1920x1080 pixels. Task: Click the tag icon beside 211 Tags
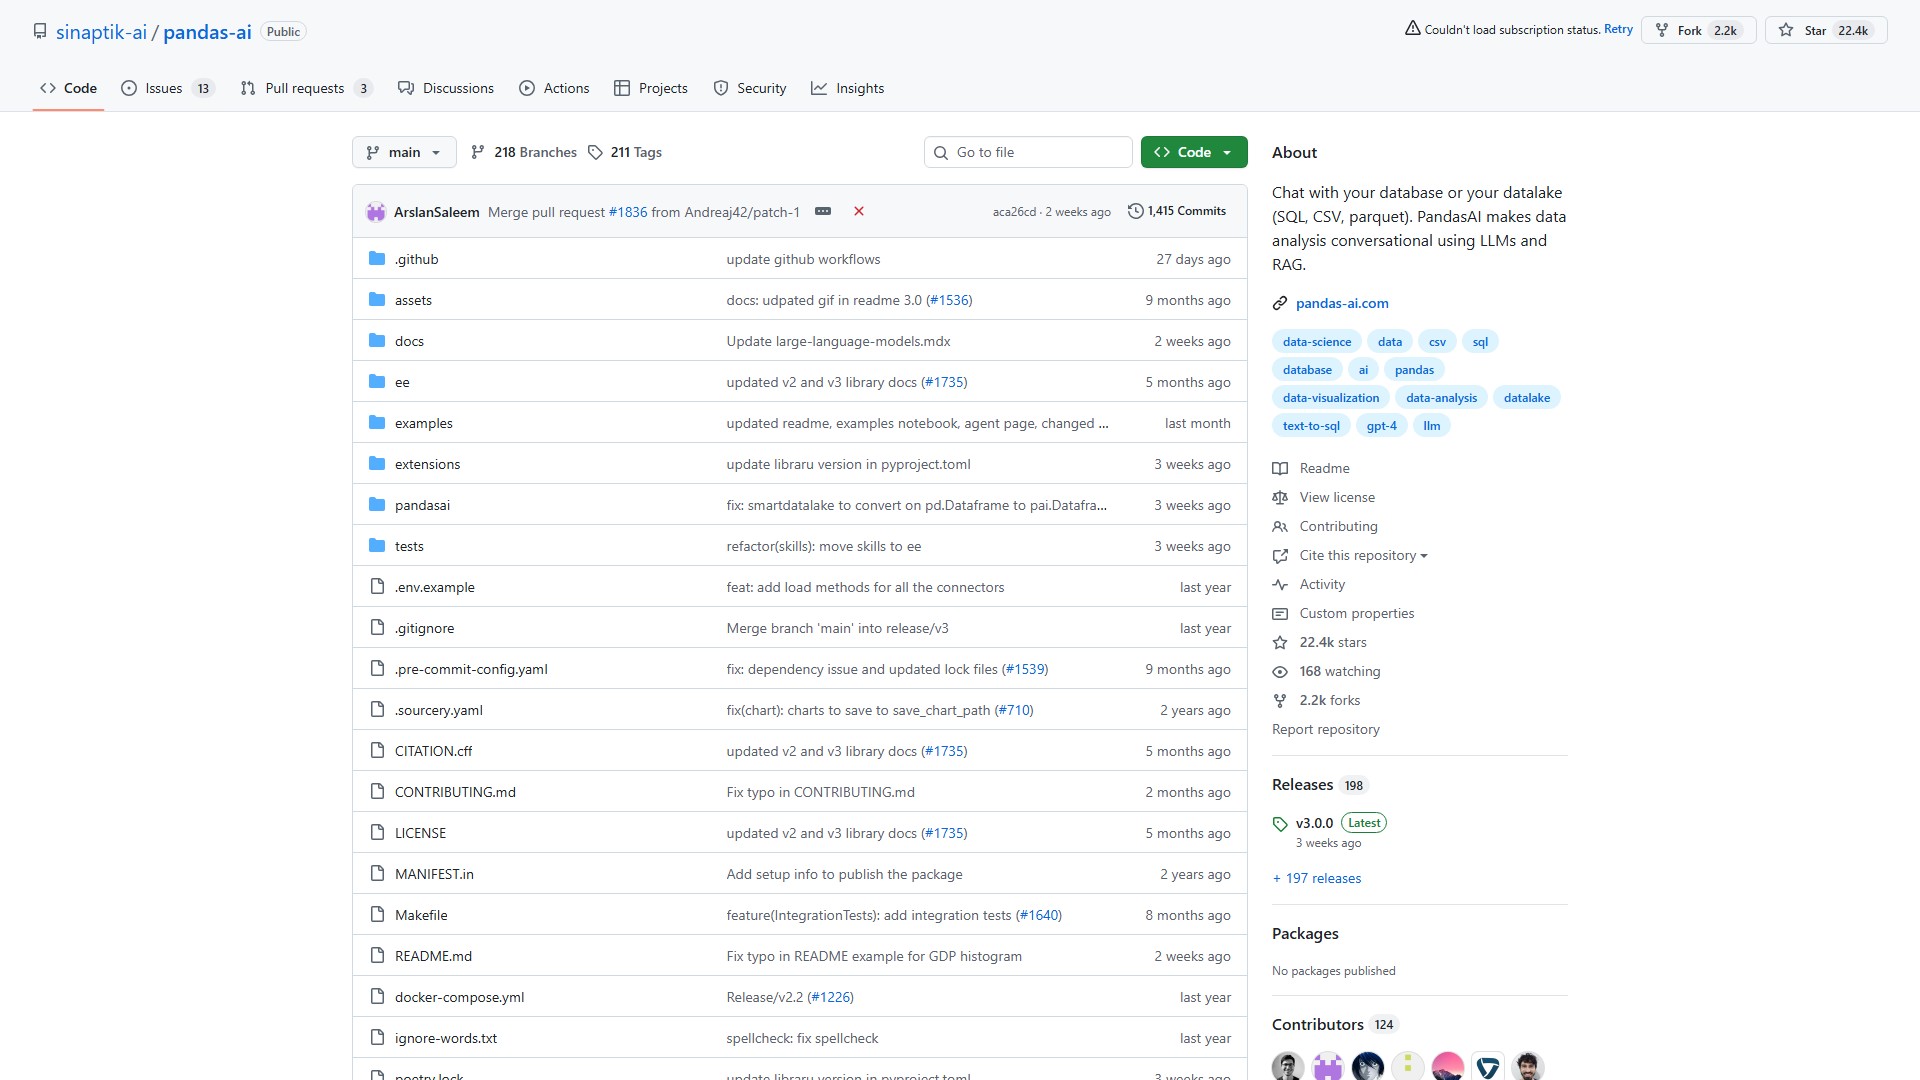595,152
